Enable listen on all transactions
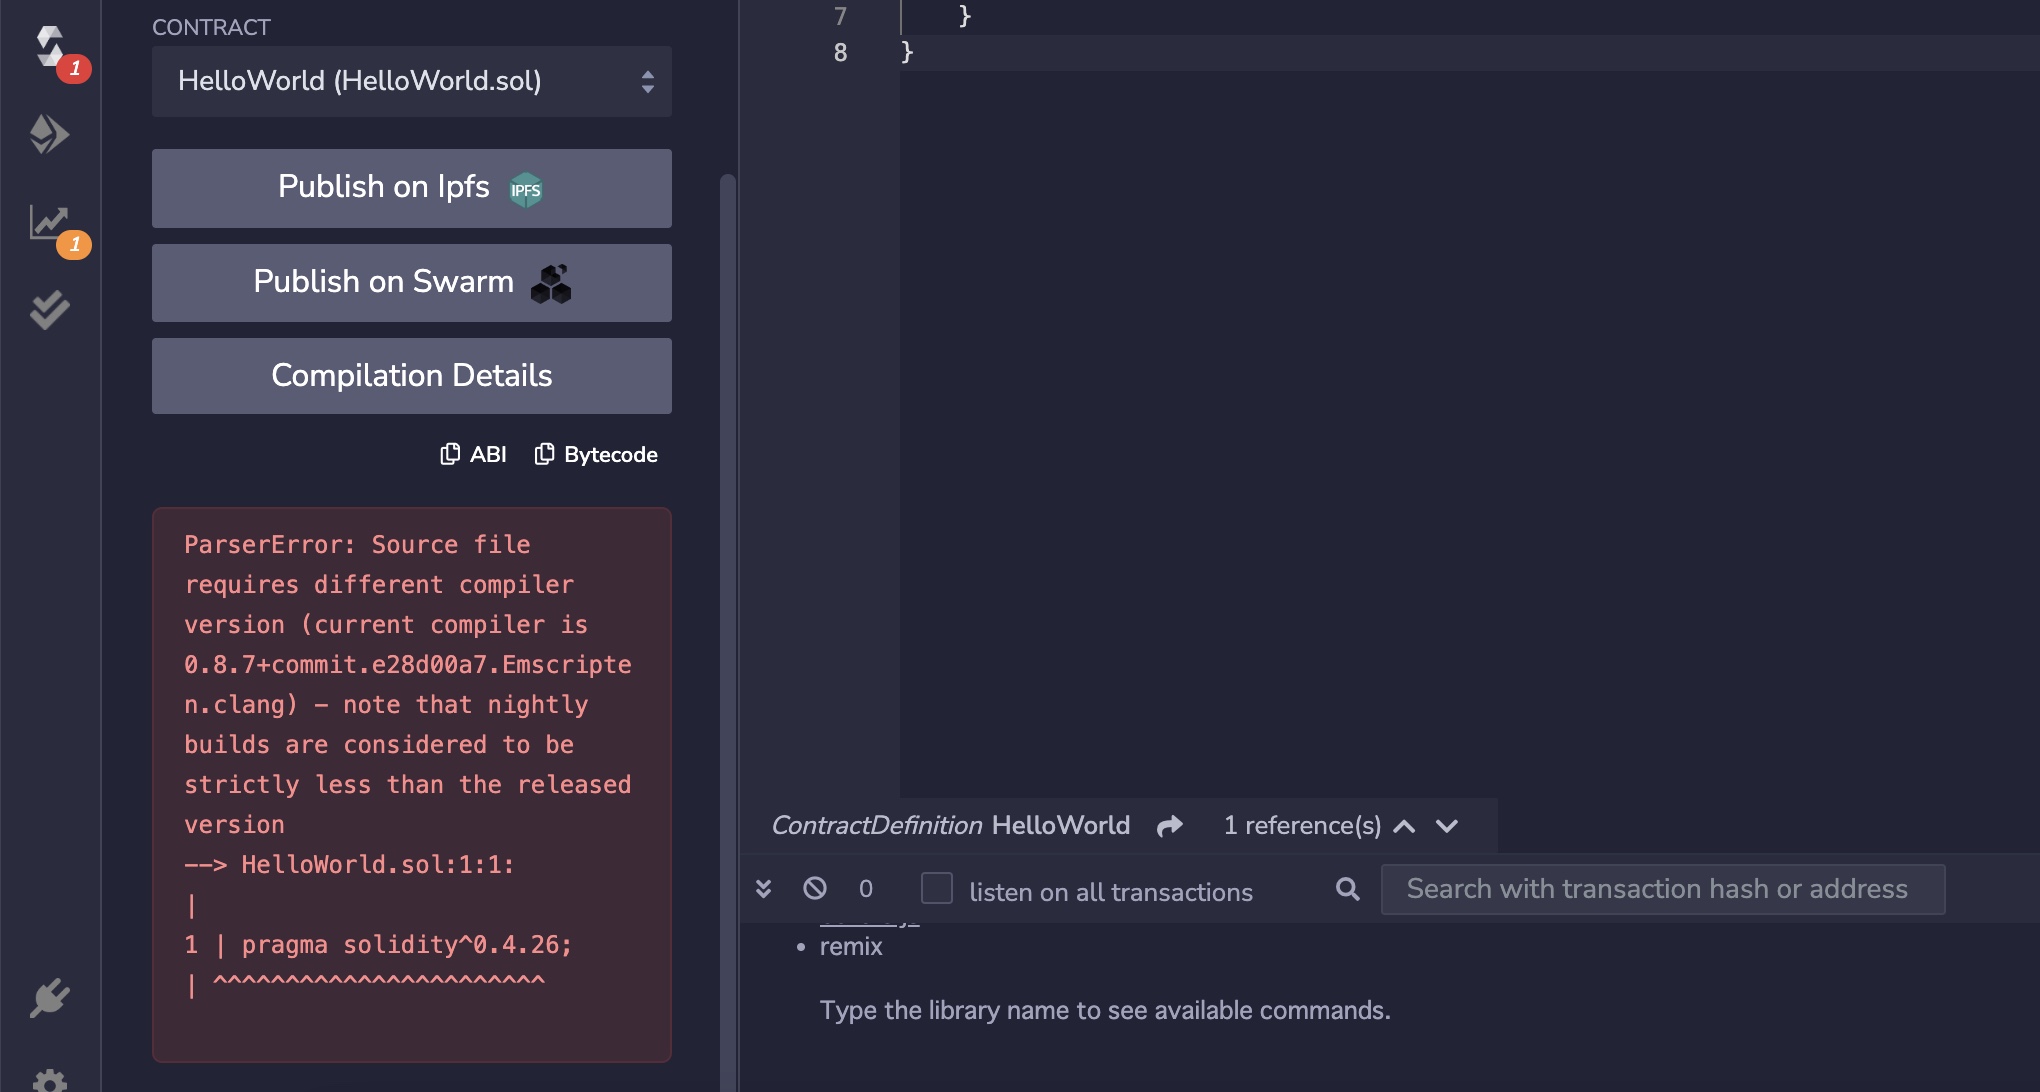 pos(936,889)
